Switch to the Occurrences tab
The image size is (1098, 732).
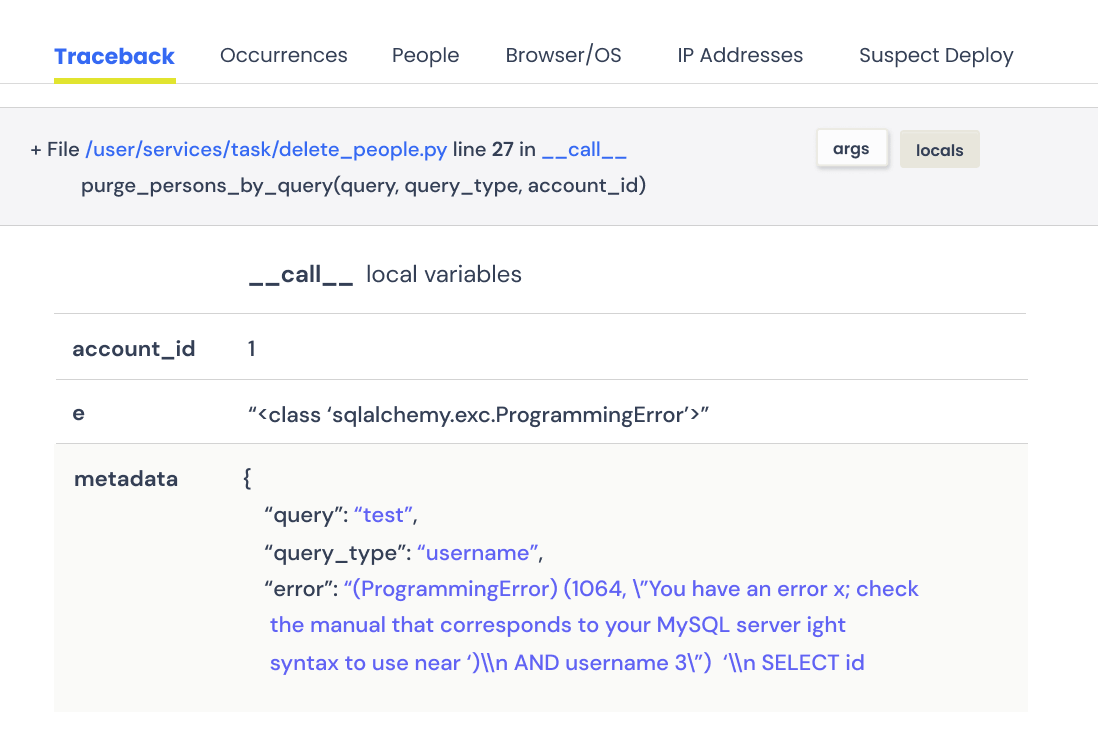coord(283,55)
